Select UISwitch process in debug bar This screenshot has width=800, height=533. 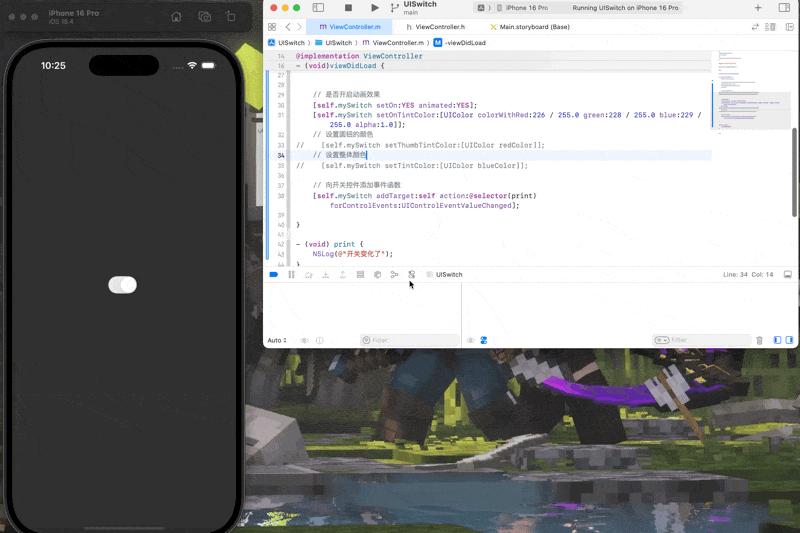click(x=444, y=274)
